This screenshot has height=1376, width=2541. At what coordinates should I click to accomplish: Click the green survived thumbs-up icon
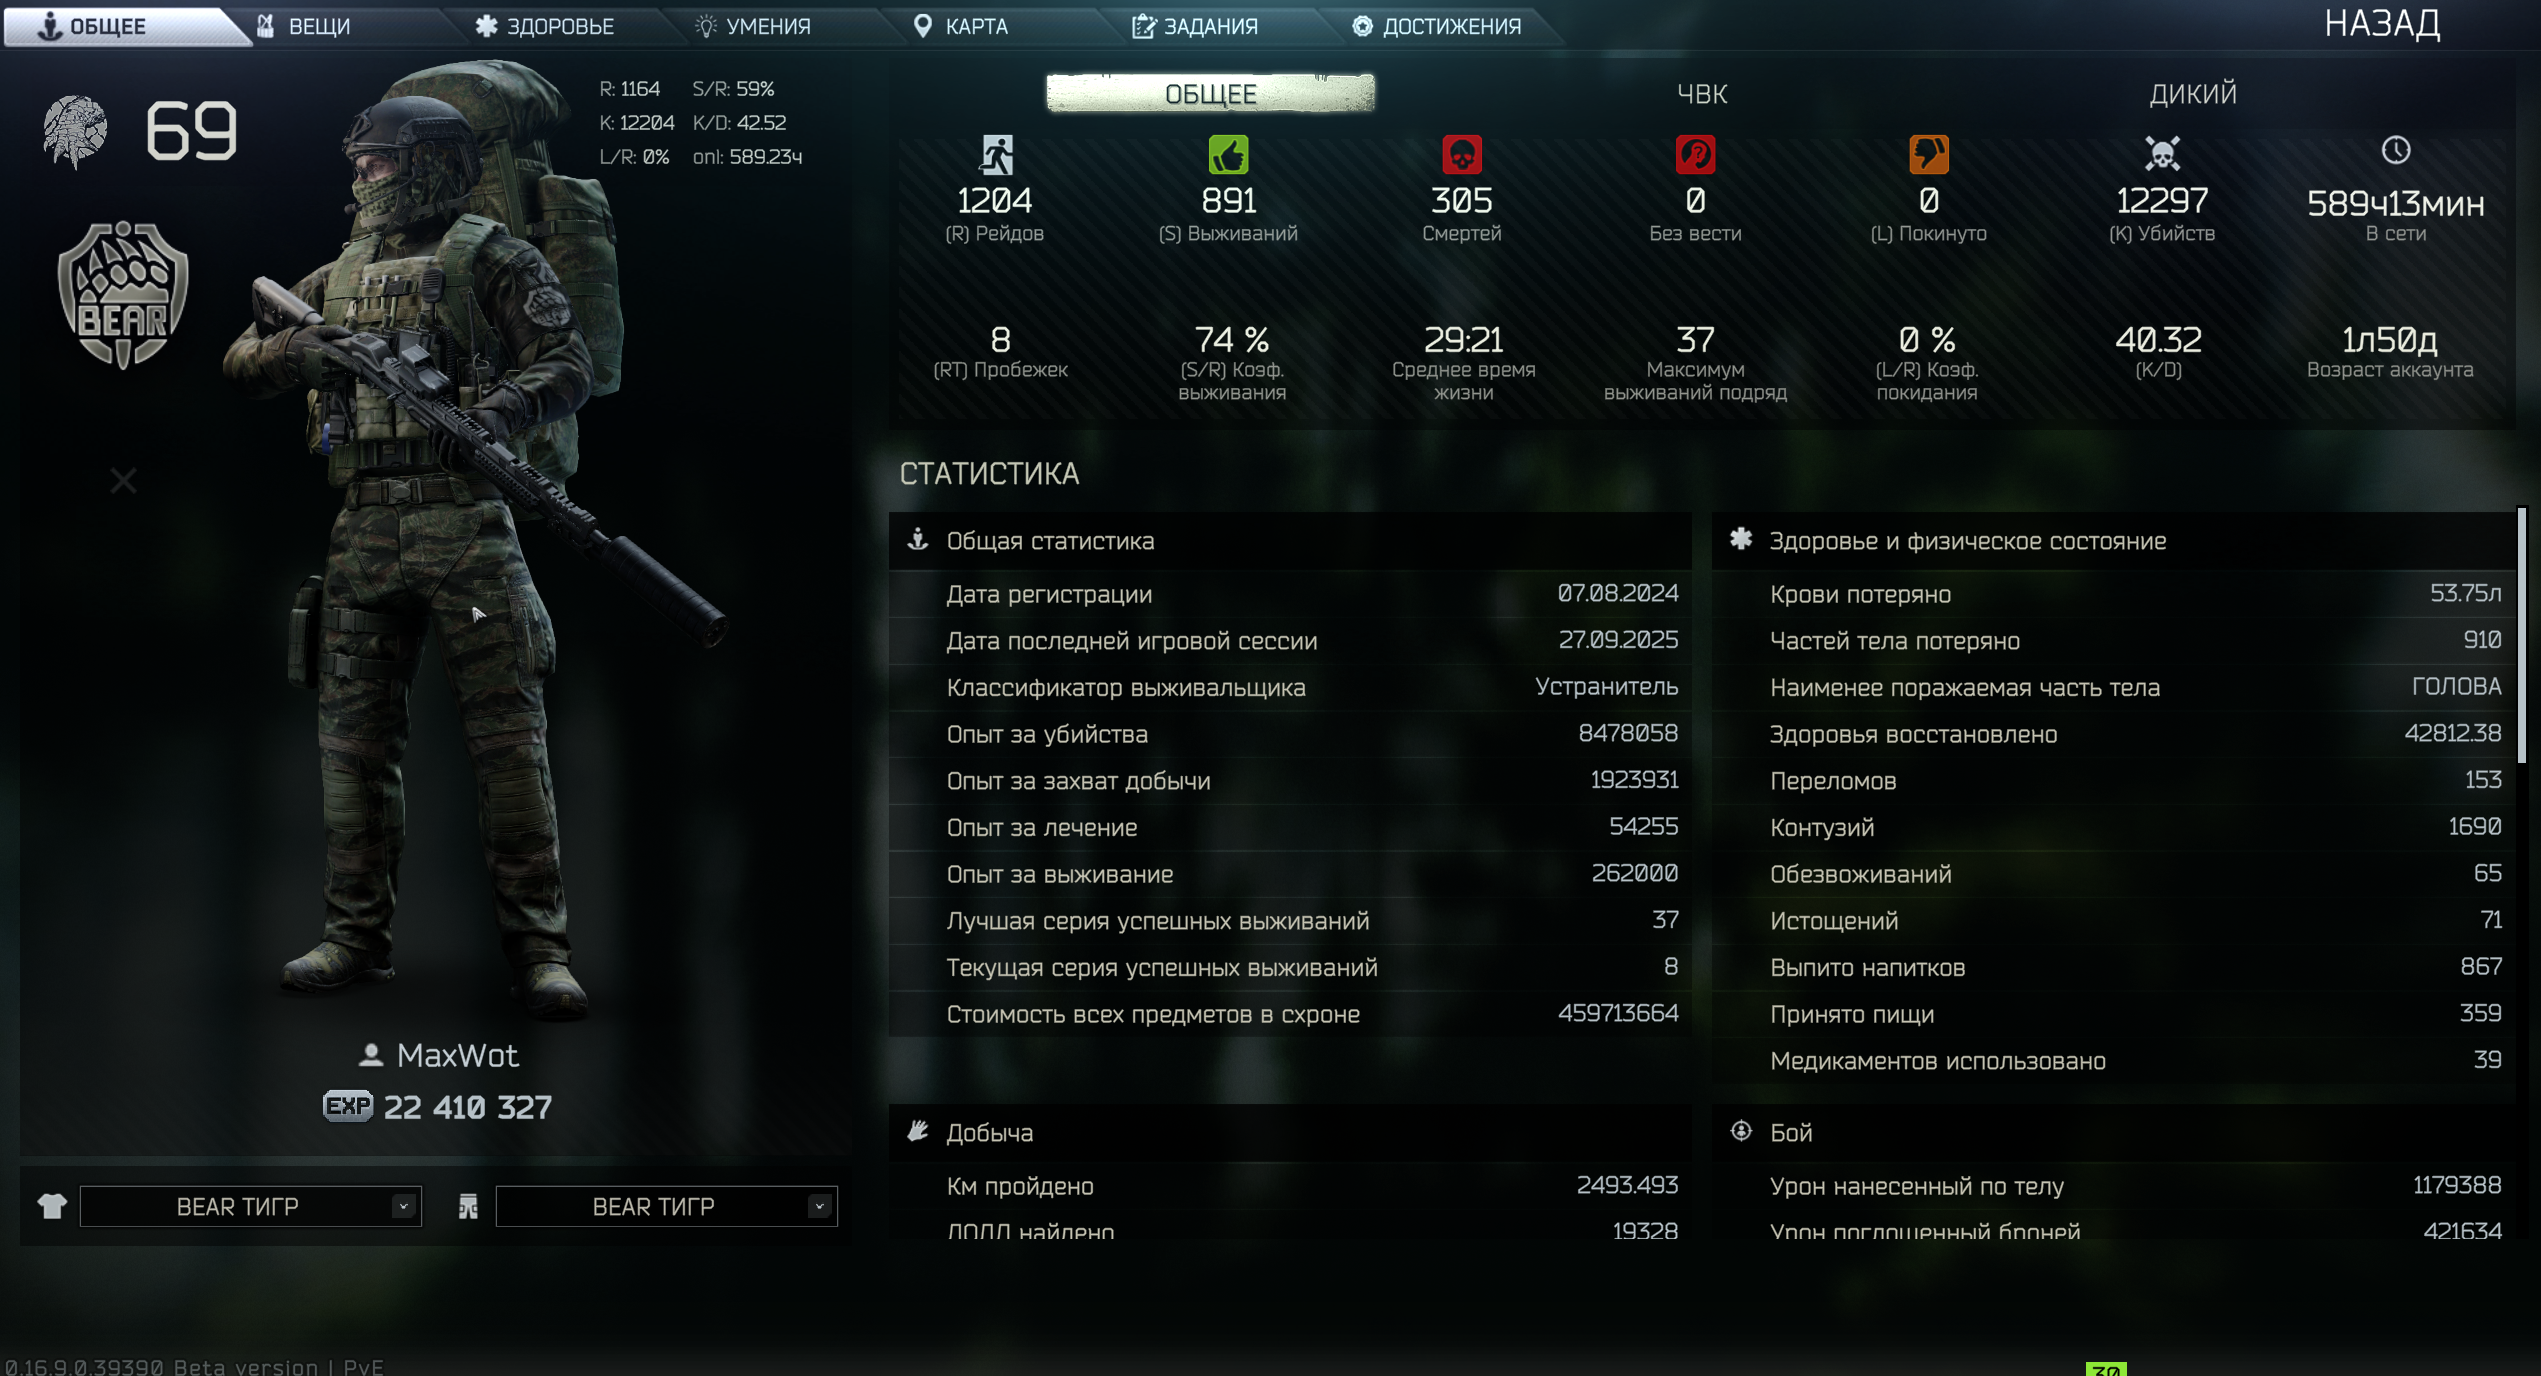click(1228, 155)
